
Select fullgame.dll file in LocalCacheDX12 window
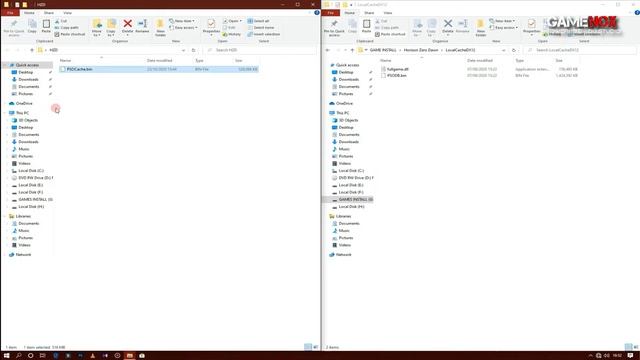[398, 69]
